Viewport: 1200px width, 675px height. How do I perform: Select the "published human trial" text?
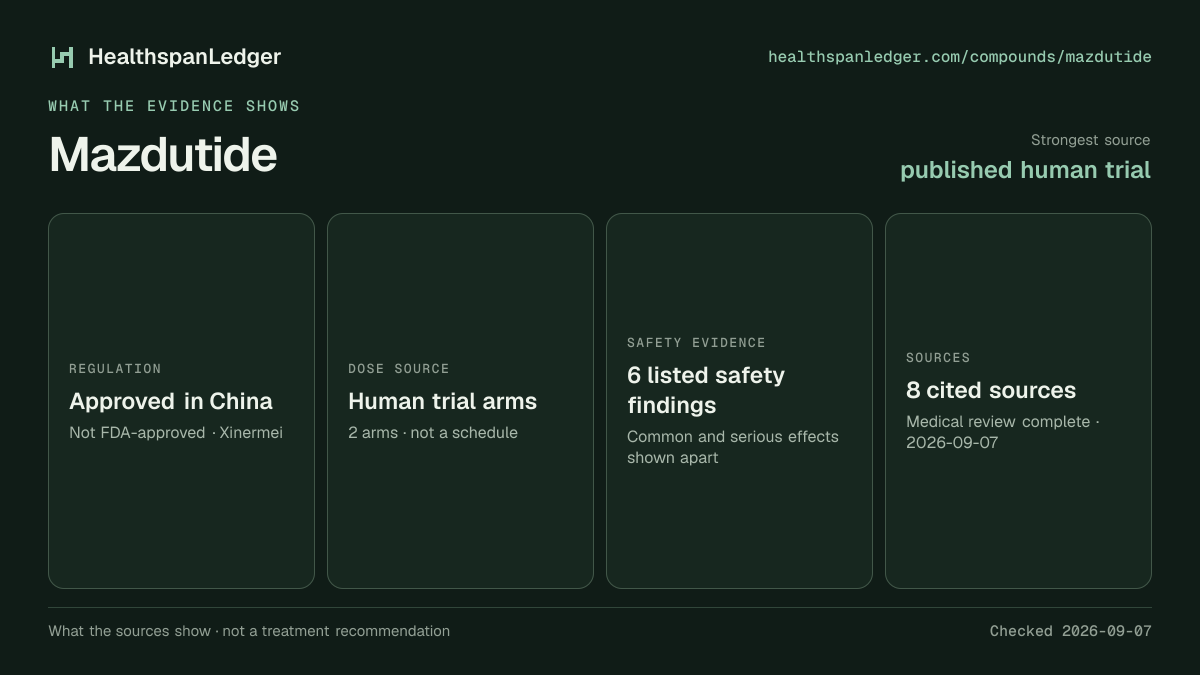point(1026,170)
